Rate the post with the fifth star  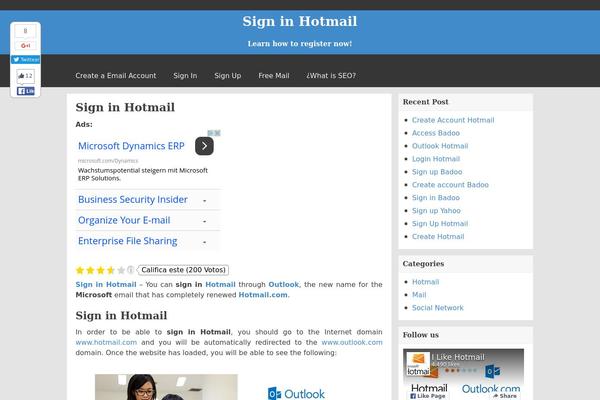point(121,270)
